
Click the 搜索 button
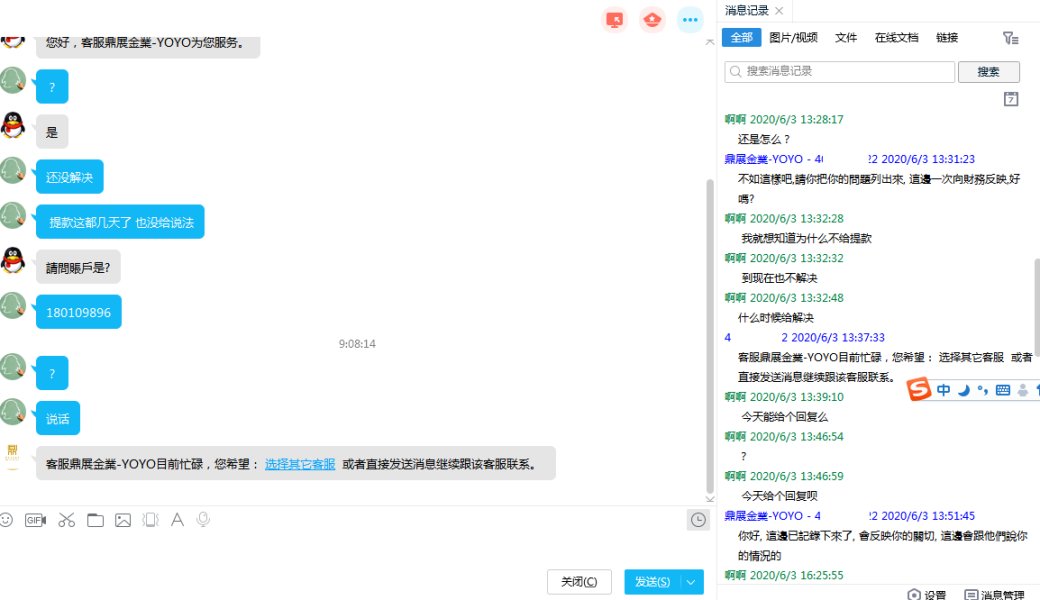(x=988, y=72)
